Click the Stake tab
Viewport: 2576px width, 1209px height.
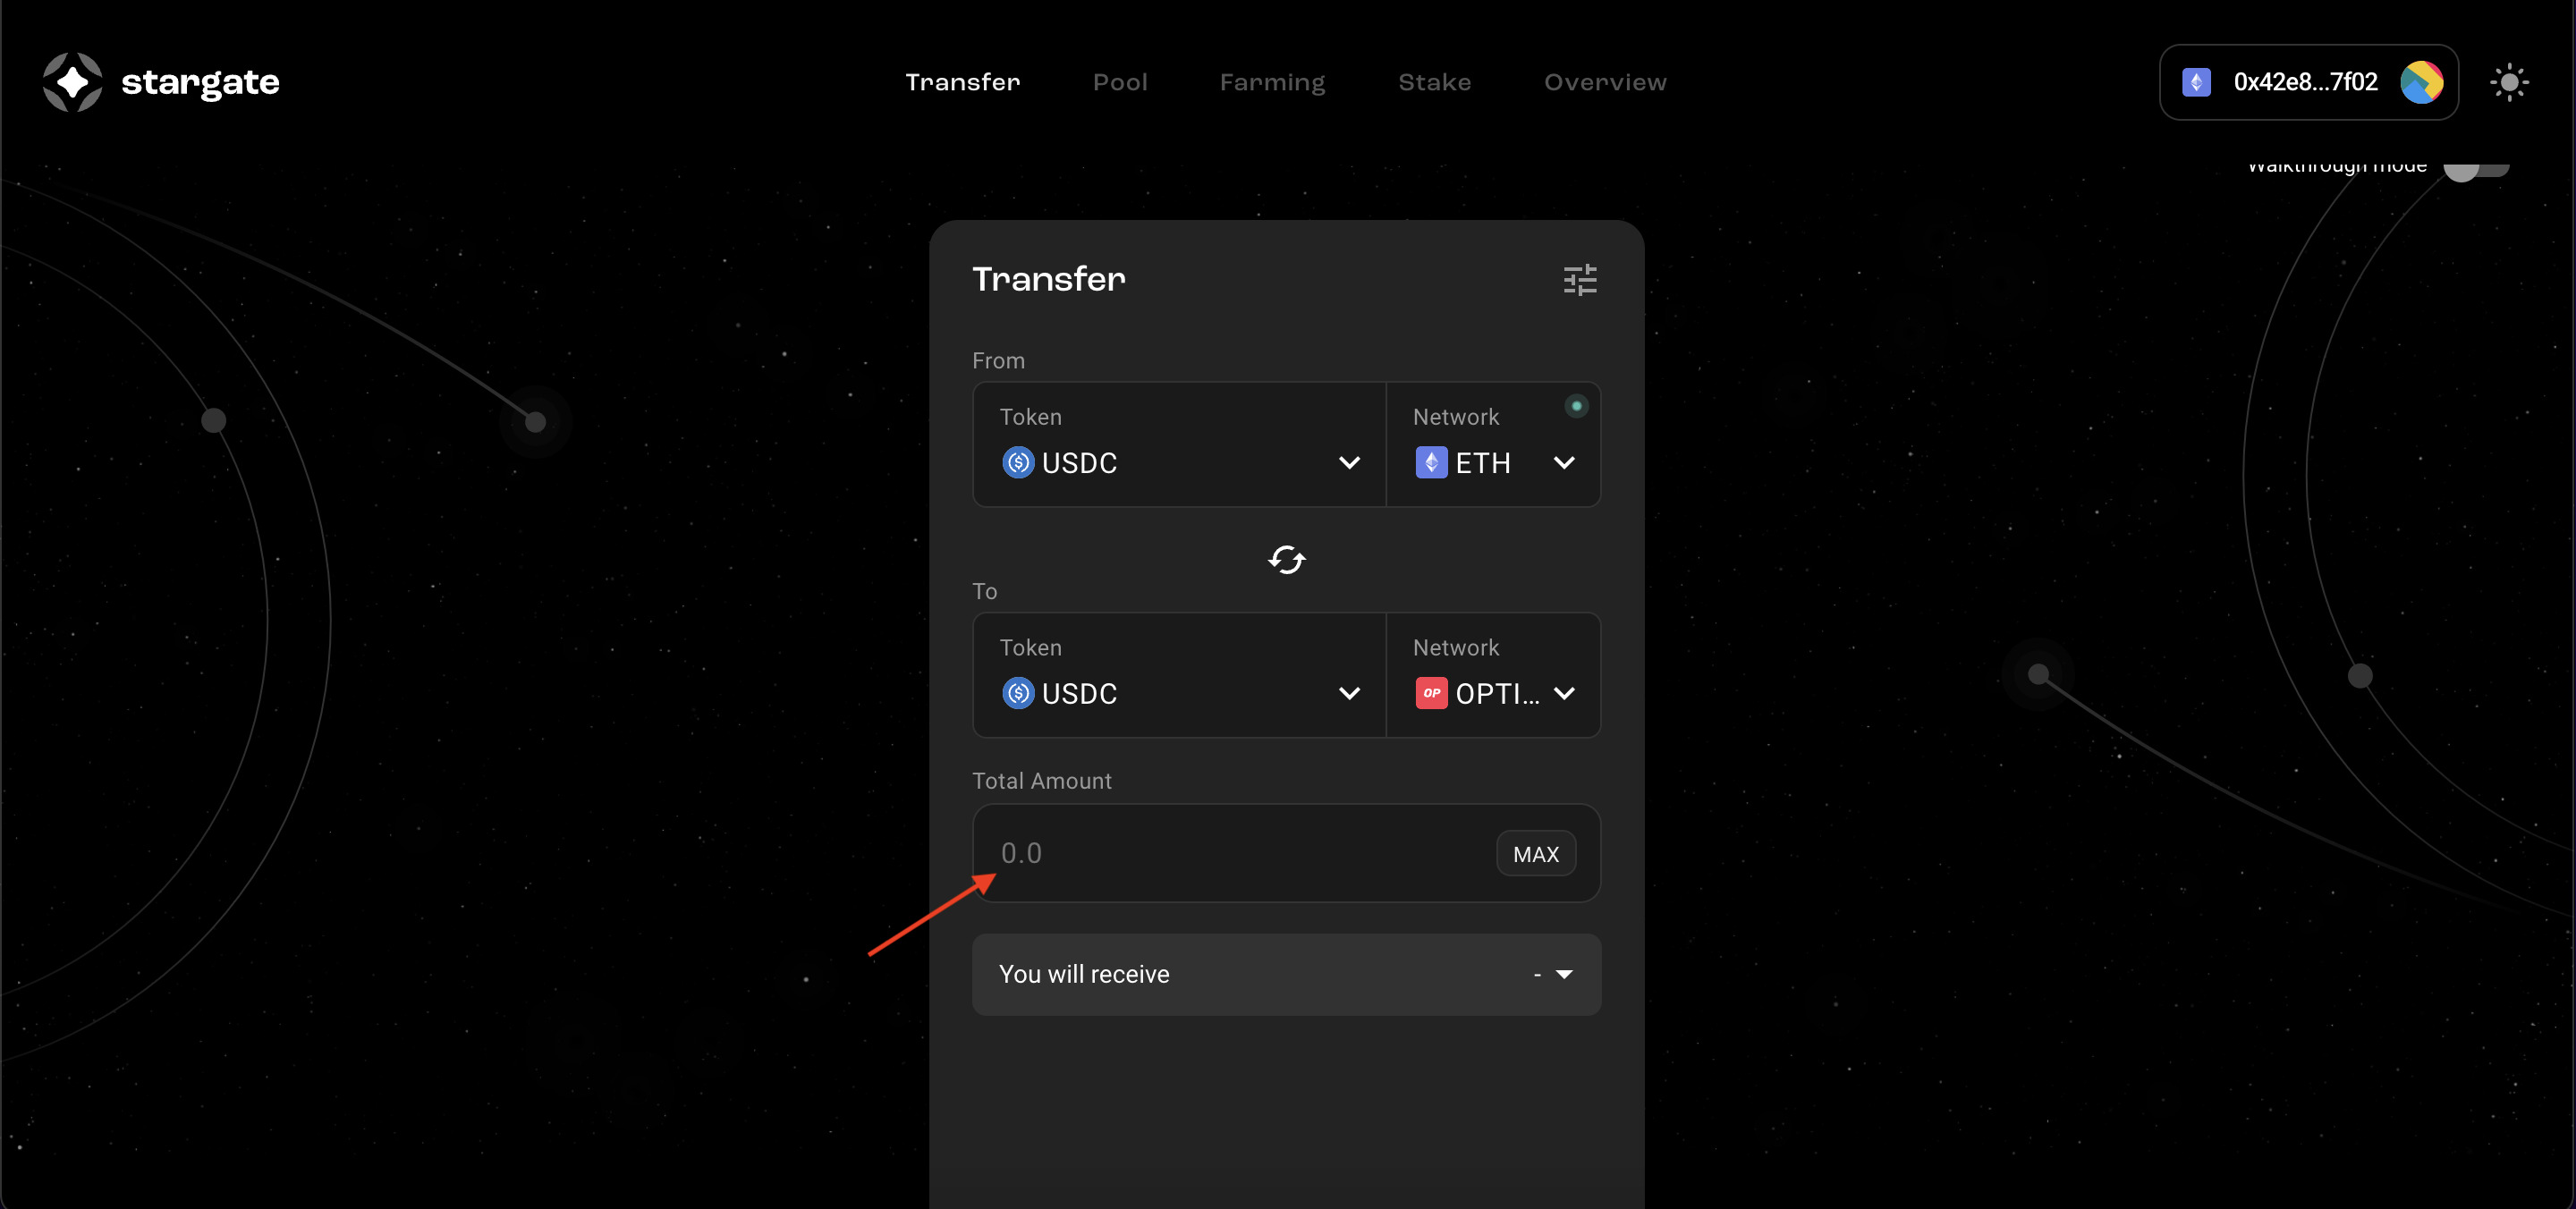tap(1434, 82)
